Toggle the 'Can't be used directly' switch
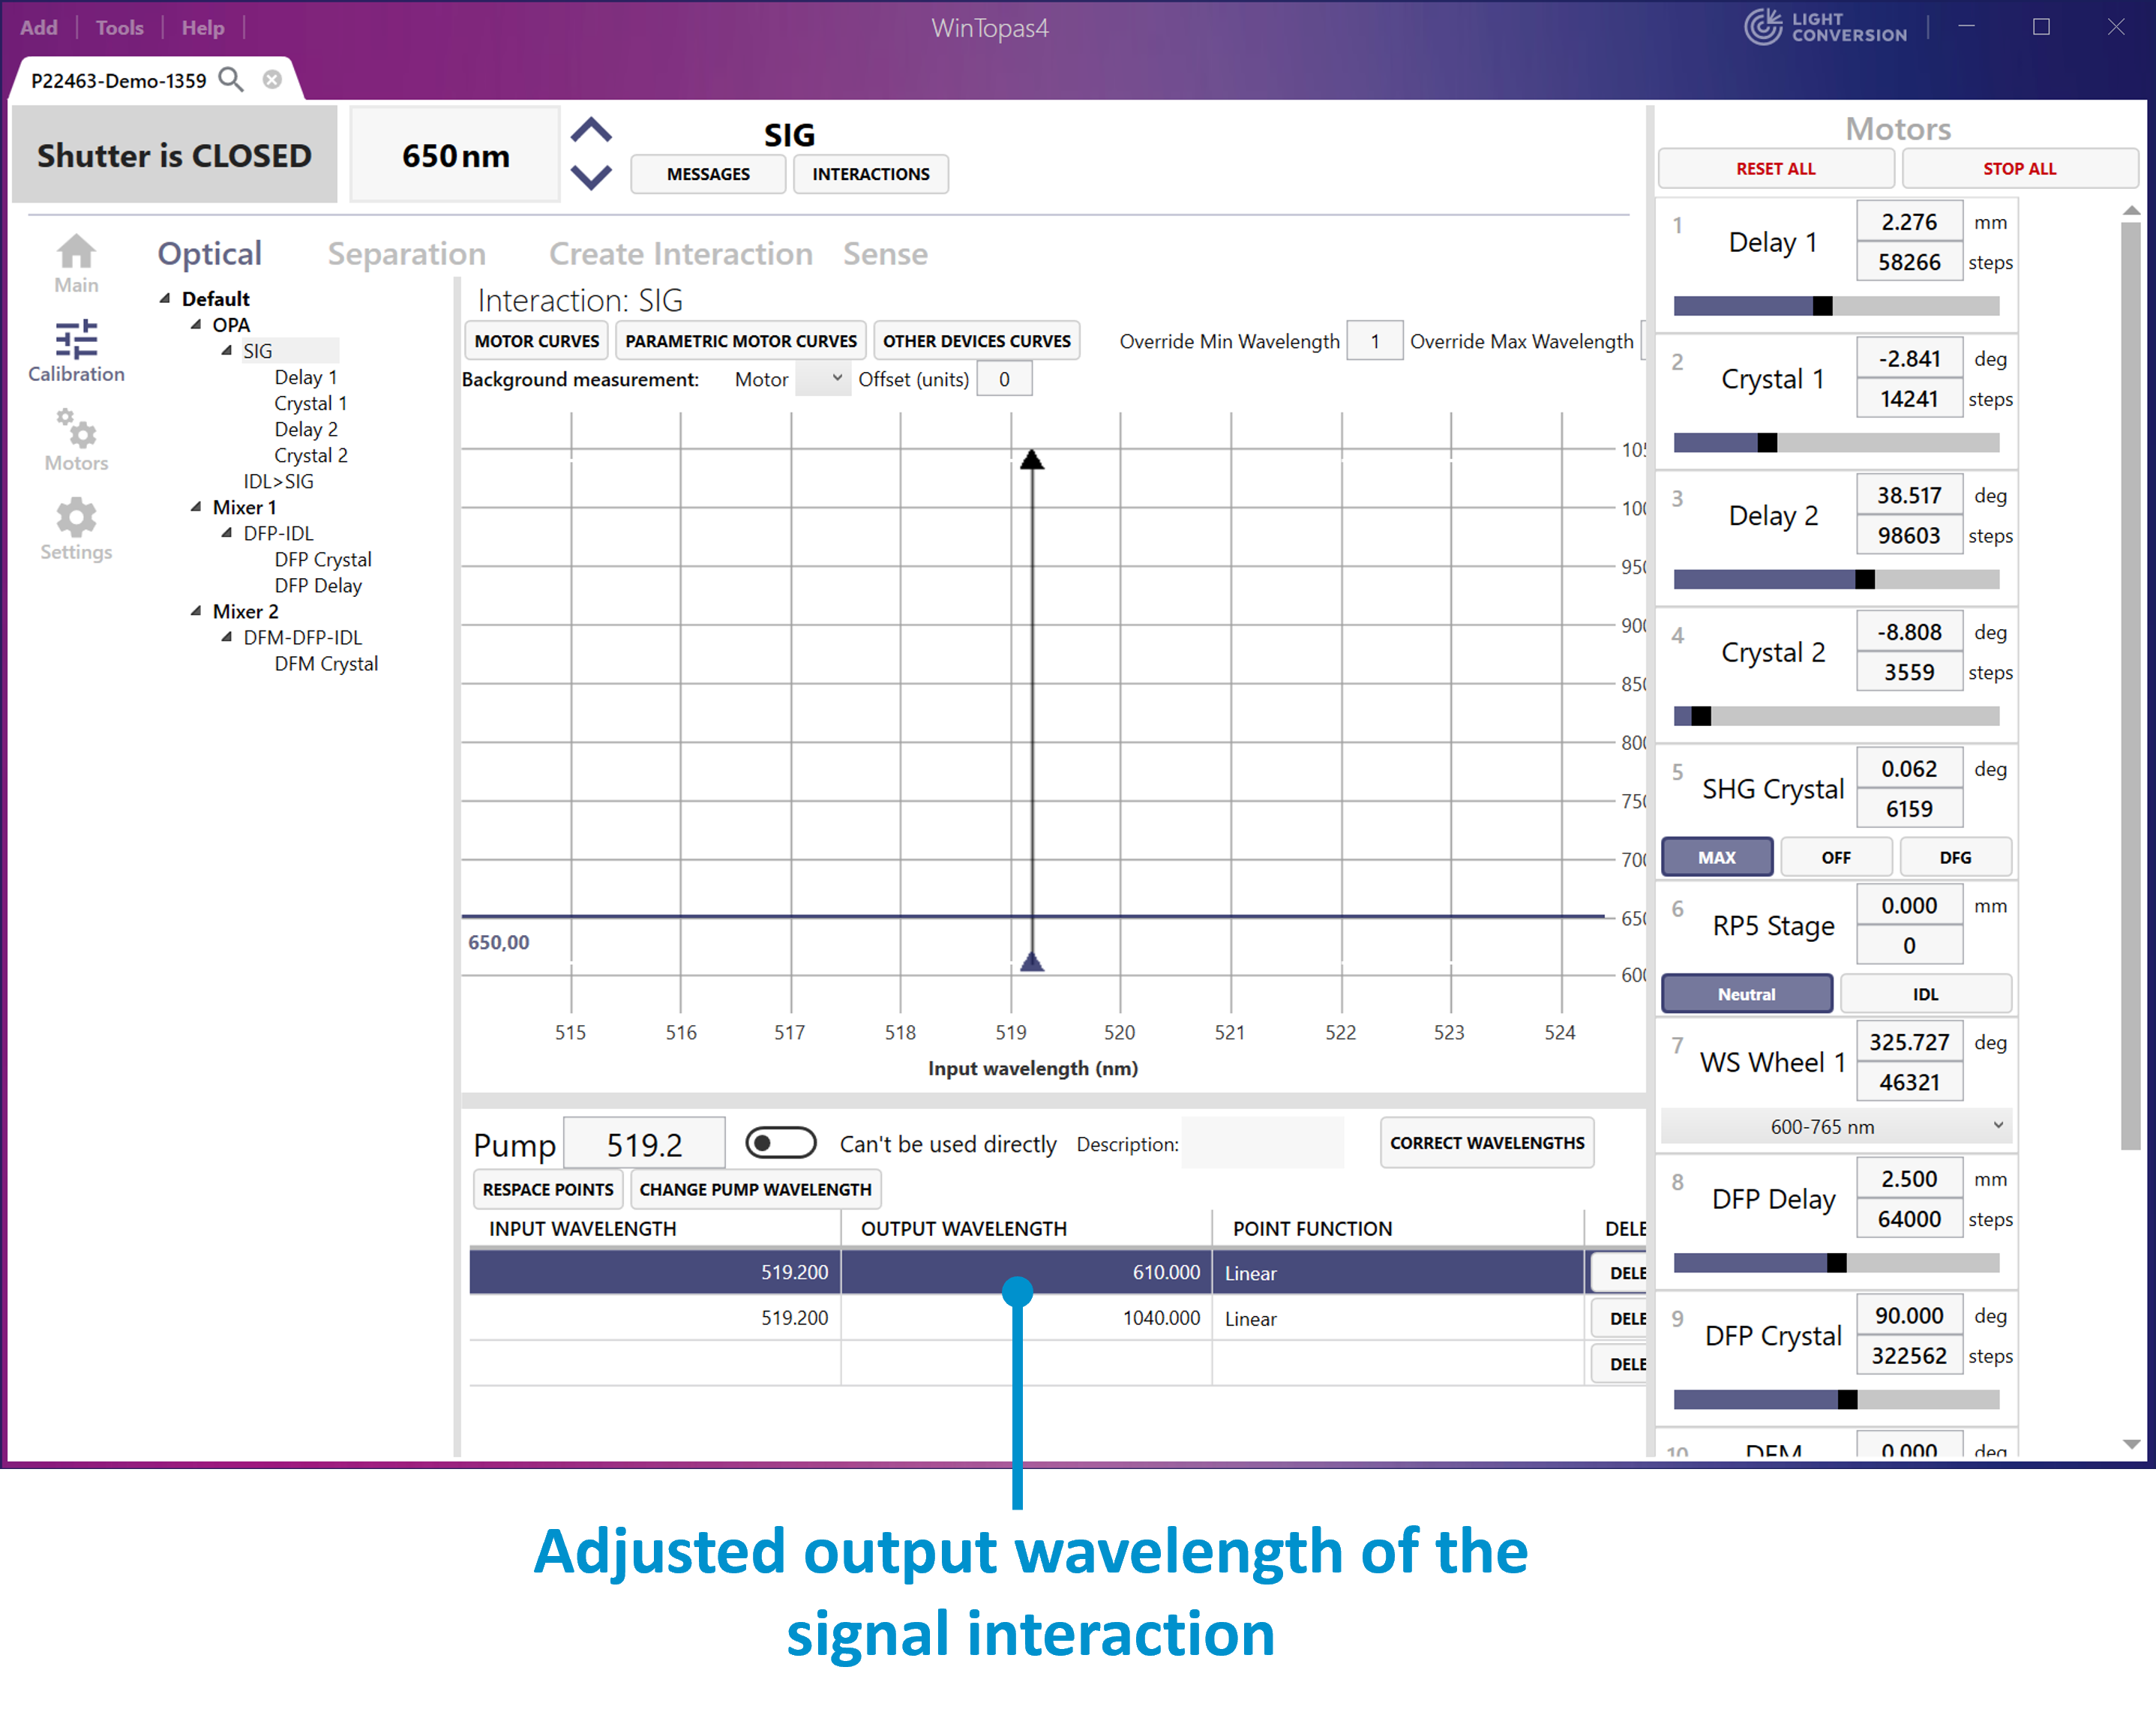Viewport: 2156px width, 1715px height. (781, 1142)
